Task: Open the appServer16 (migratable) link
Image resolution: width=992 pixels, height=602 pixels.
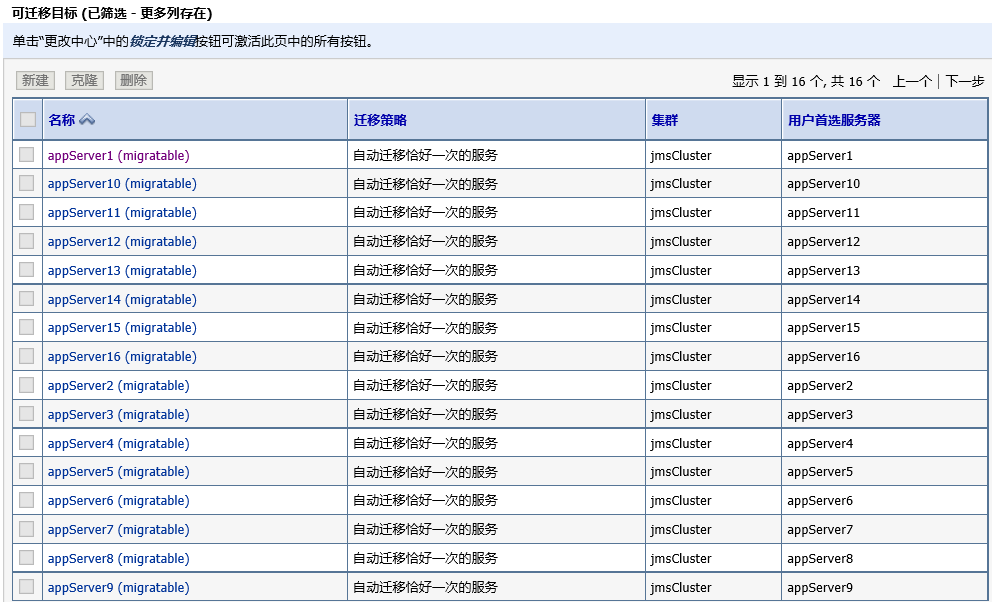Action: tap(122, 357)
